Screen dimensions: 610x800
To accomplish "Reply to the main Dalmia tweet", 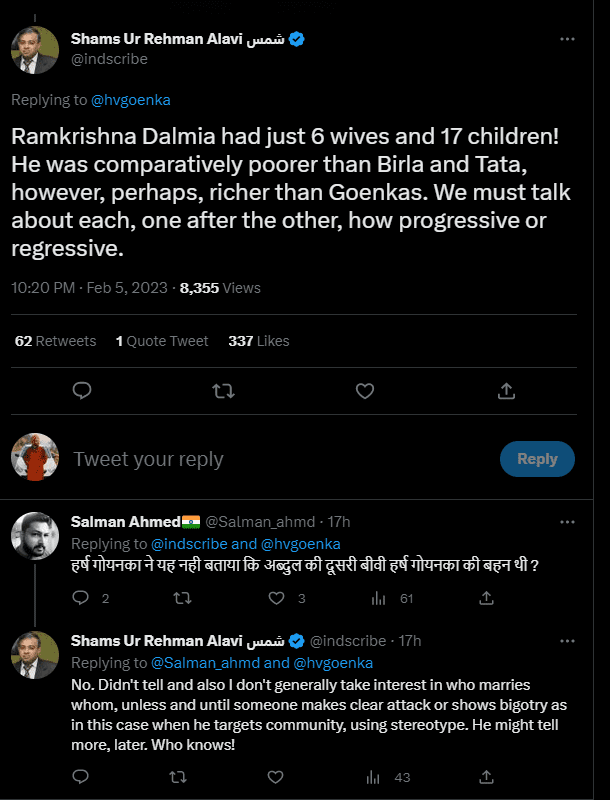I will pyautogui.click(x=83, y=390).
